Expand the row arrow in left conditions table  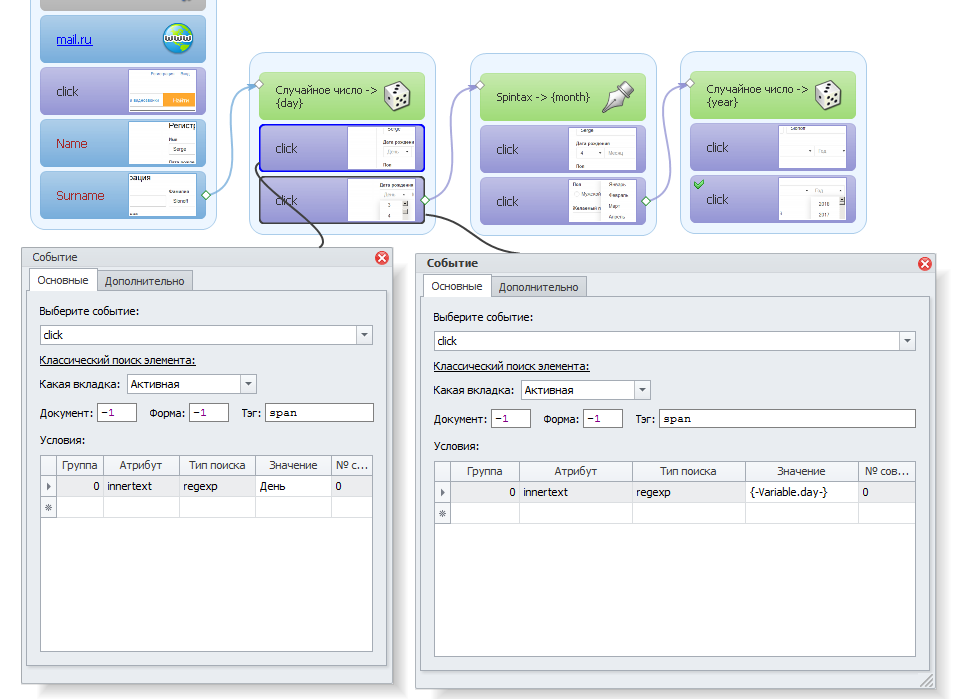[48, 486]
